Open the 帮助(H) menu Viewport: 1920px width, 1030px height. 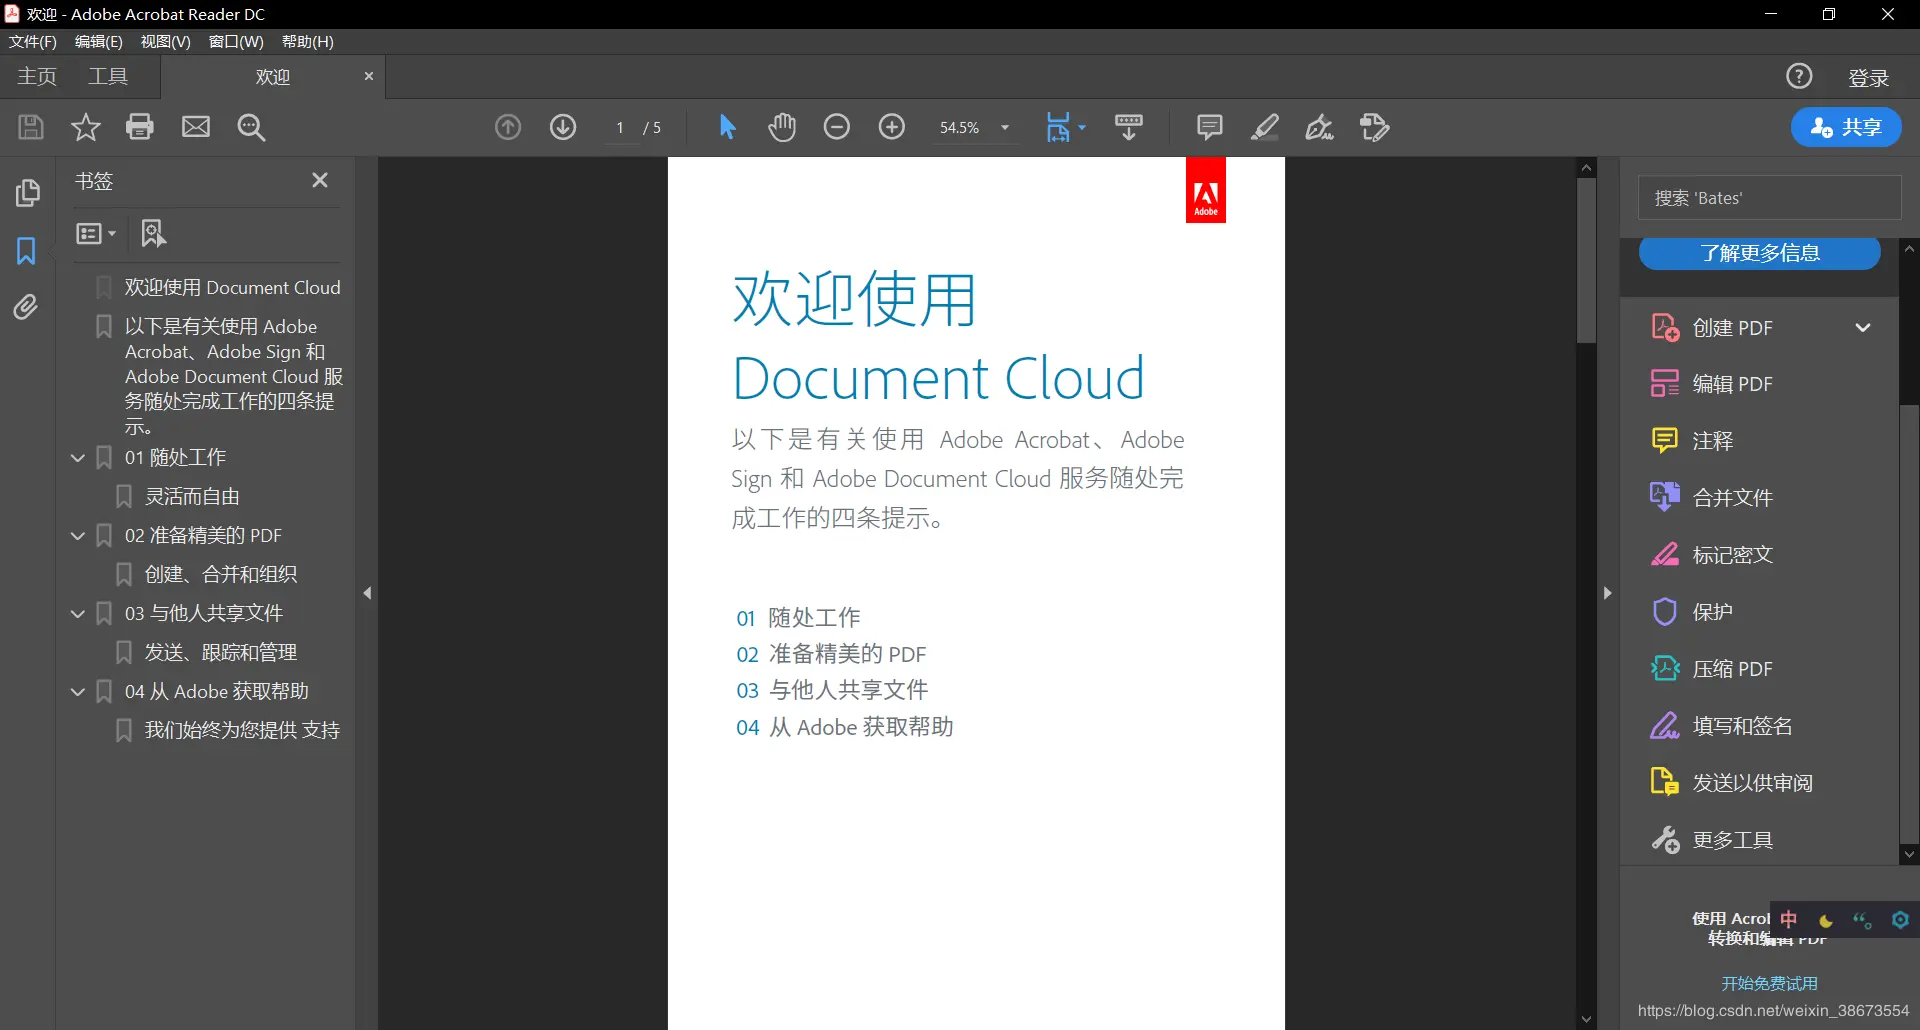click(308, 42)
